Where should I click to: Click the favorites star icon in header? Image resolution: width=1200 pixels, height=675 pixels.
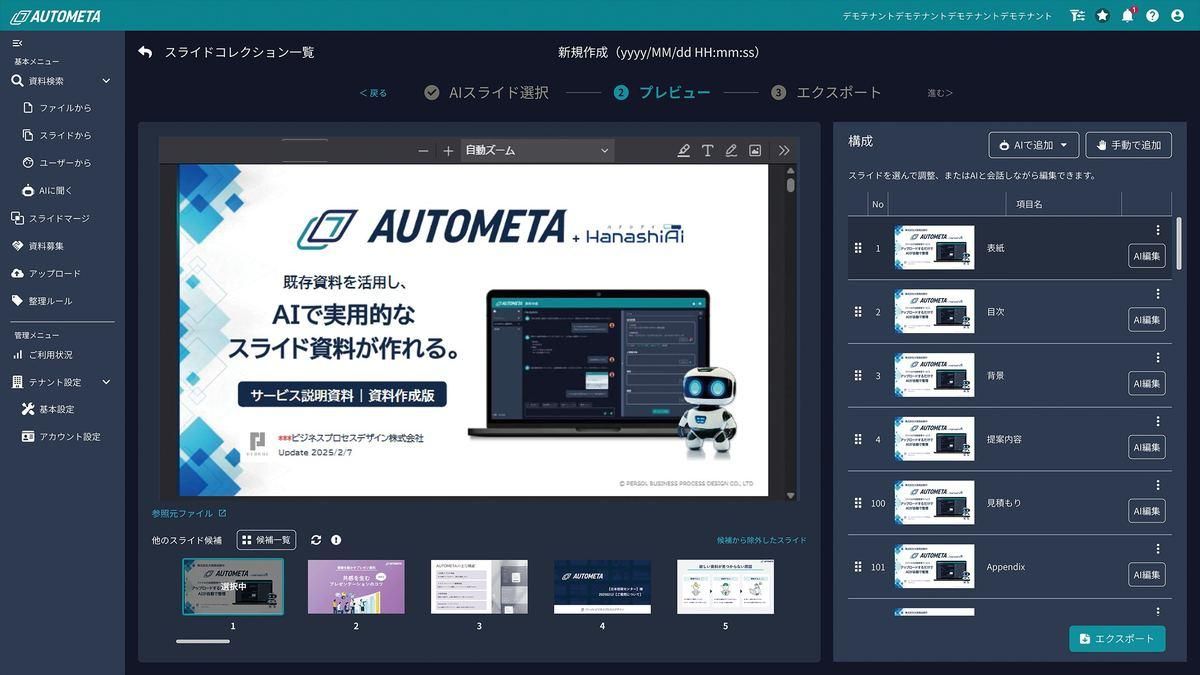(x=1102, y=15)
